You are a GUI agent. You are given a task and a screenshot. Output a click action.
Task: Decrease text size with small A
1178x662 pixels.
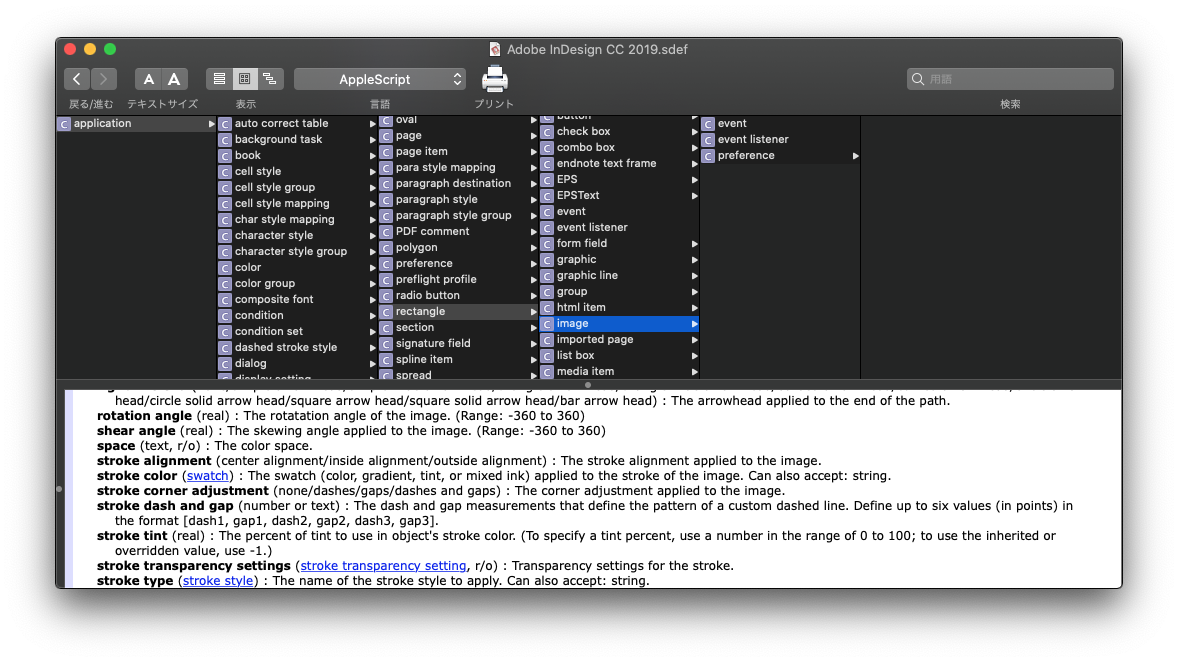[148, 79]
